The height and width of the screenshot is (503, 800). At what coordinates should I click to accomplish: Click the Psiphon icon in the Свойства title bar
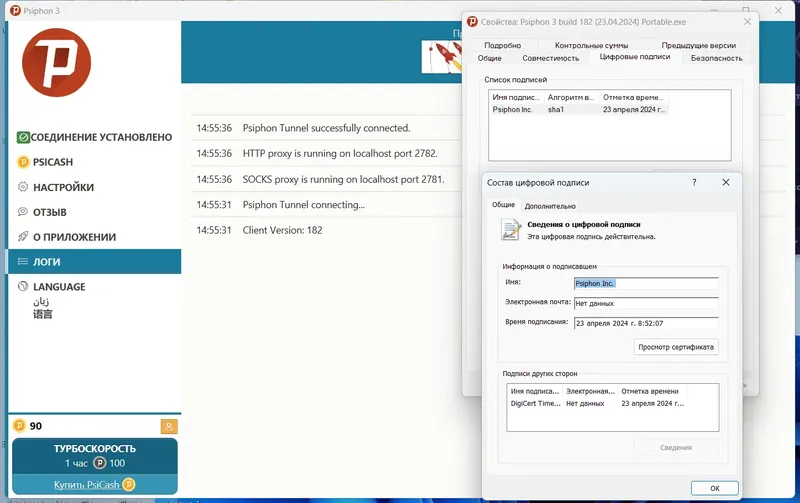click(x=472, y=21)
